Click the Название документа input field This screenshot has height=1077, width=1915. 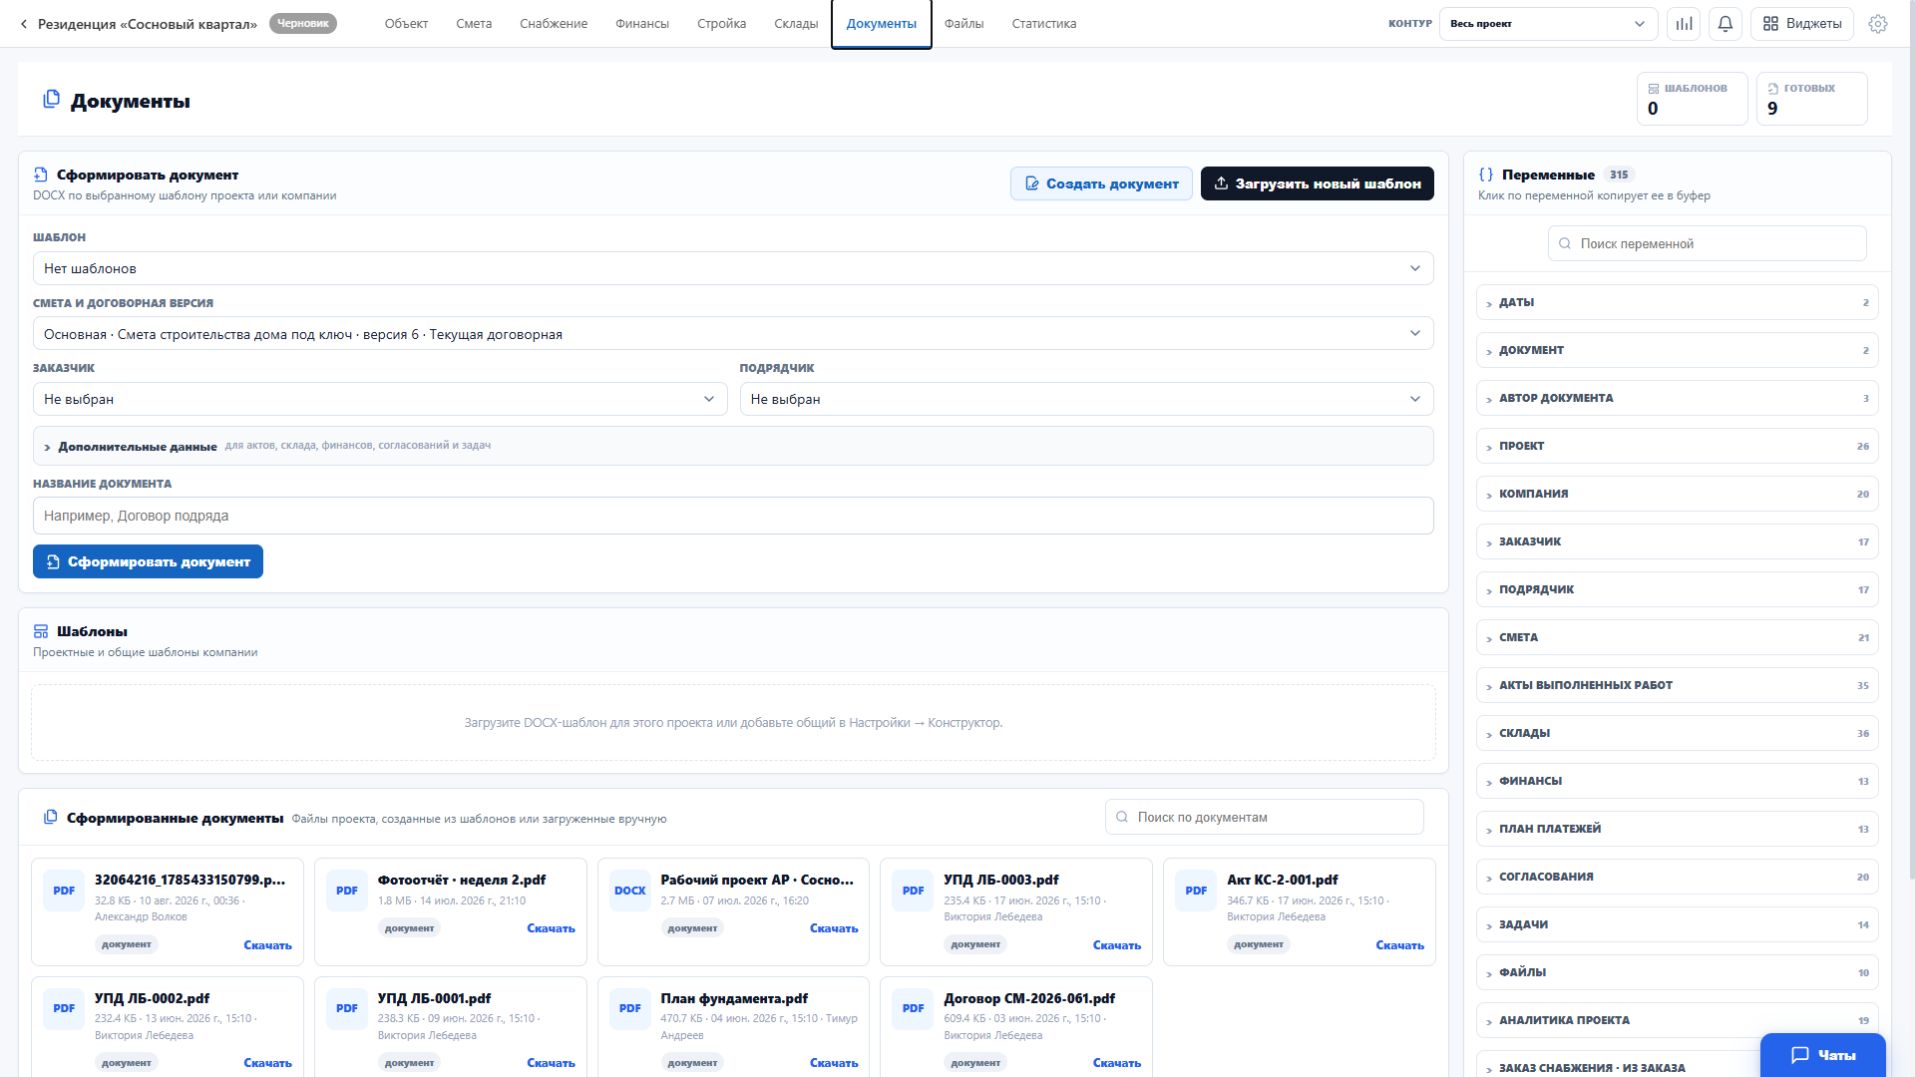coord(733,516)
